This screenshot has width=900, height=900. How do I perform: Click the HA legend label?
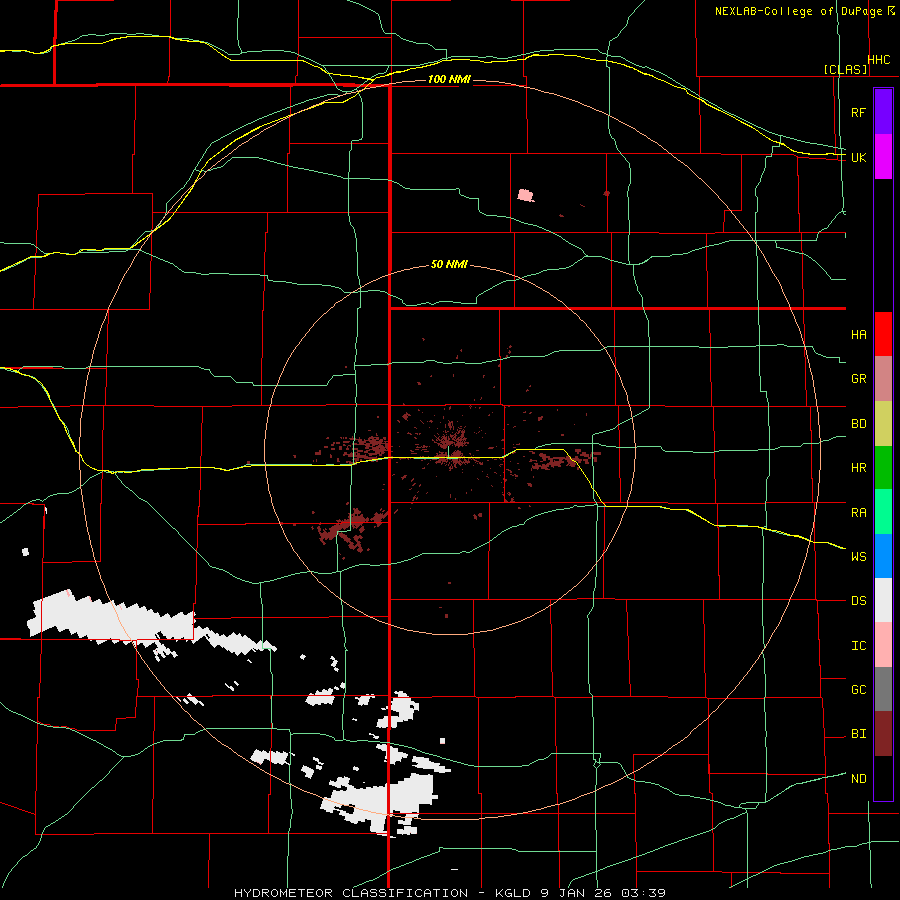858,334
